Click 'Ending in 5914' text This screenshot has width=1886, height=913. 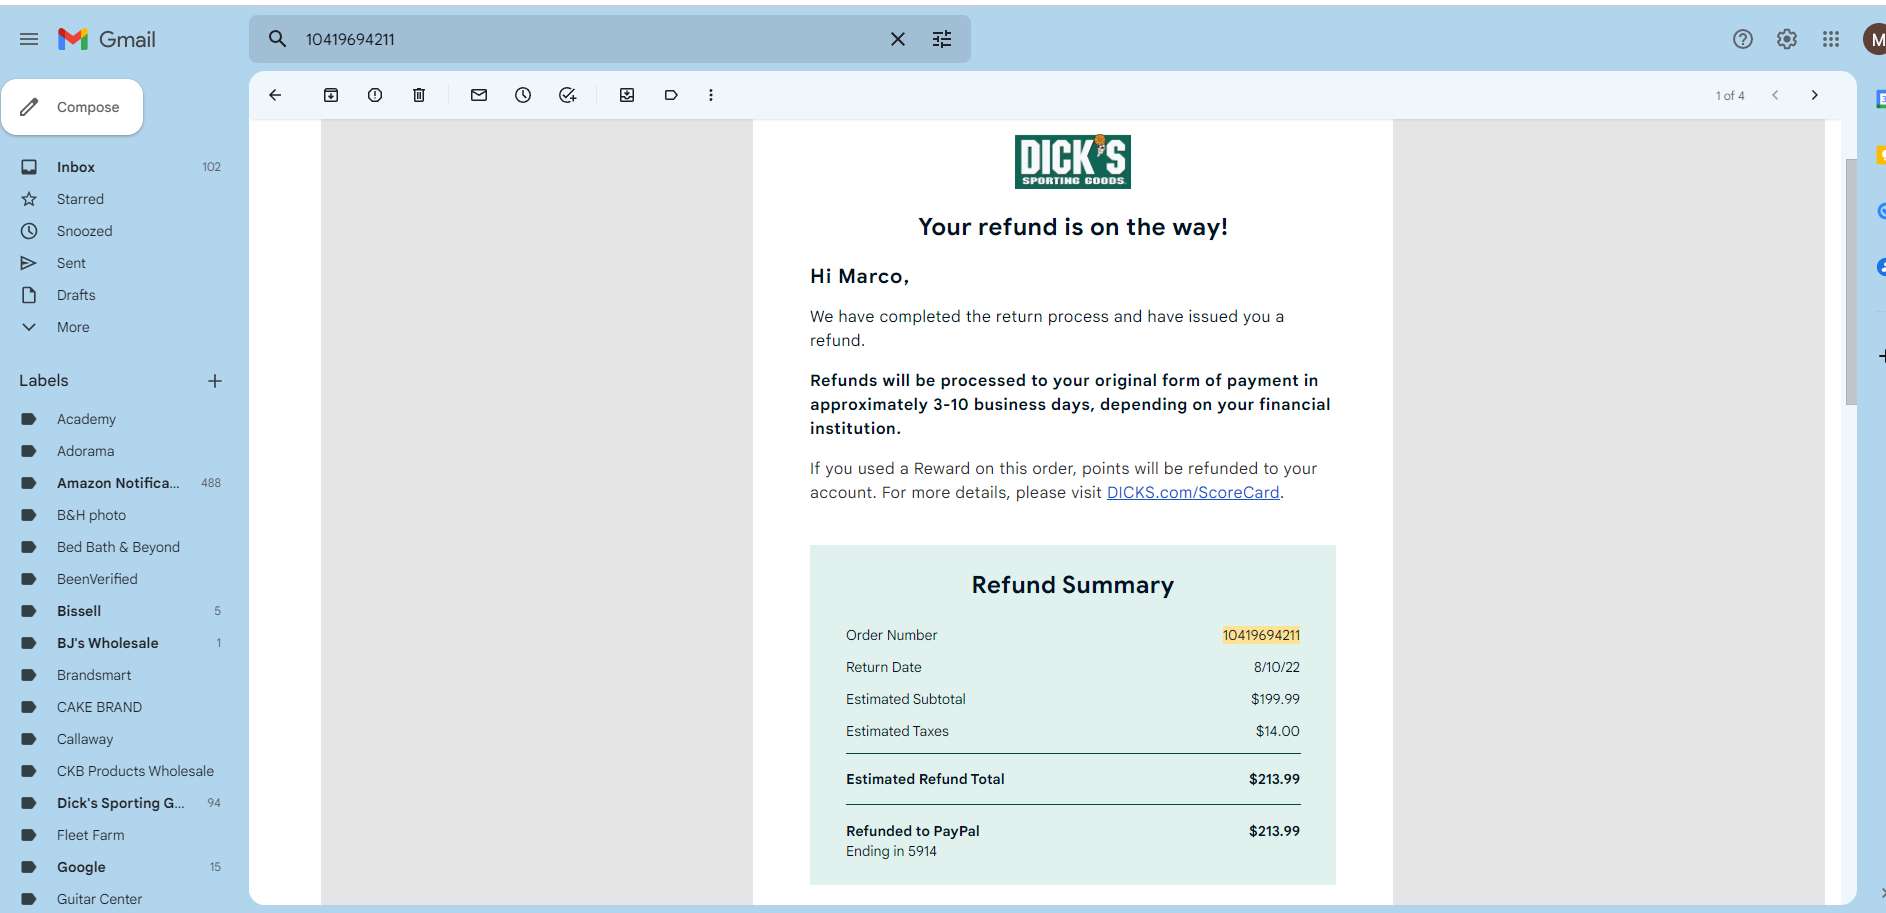[891, 851]
